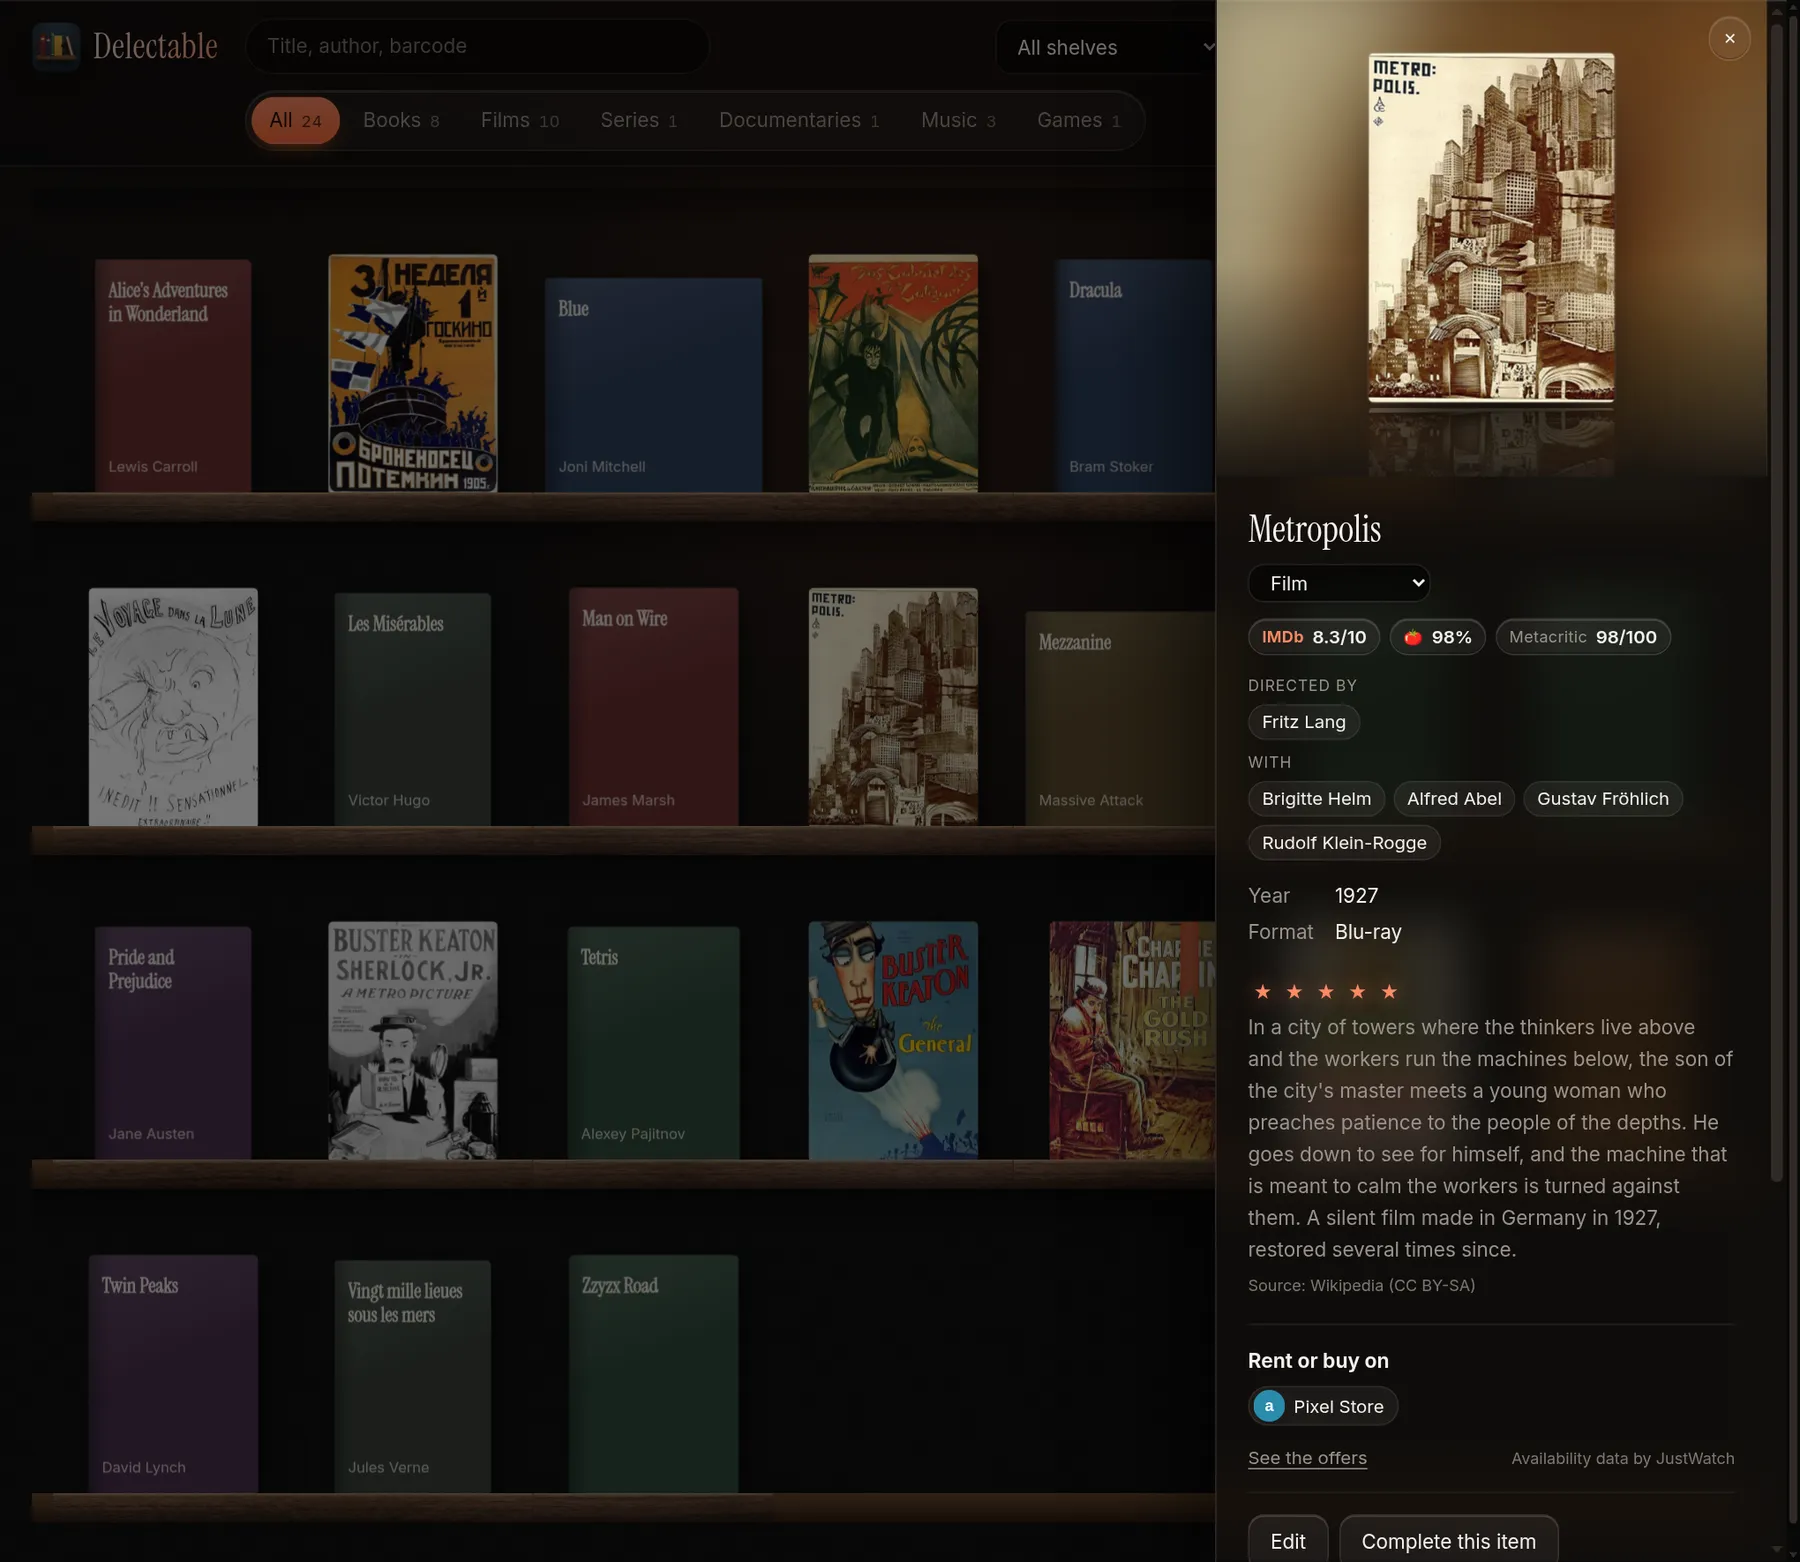Open Mezzanine by Massive Attack
1800x1562 pixels.
click(x=1120, y=718)
